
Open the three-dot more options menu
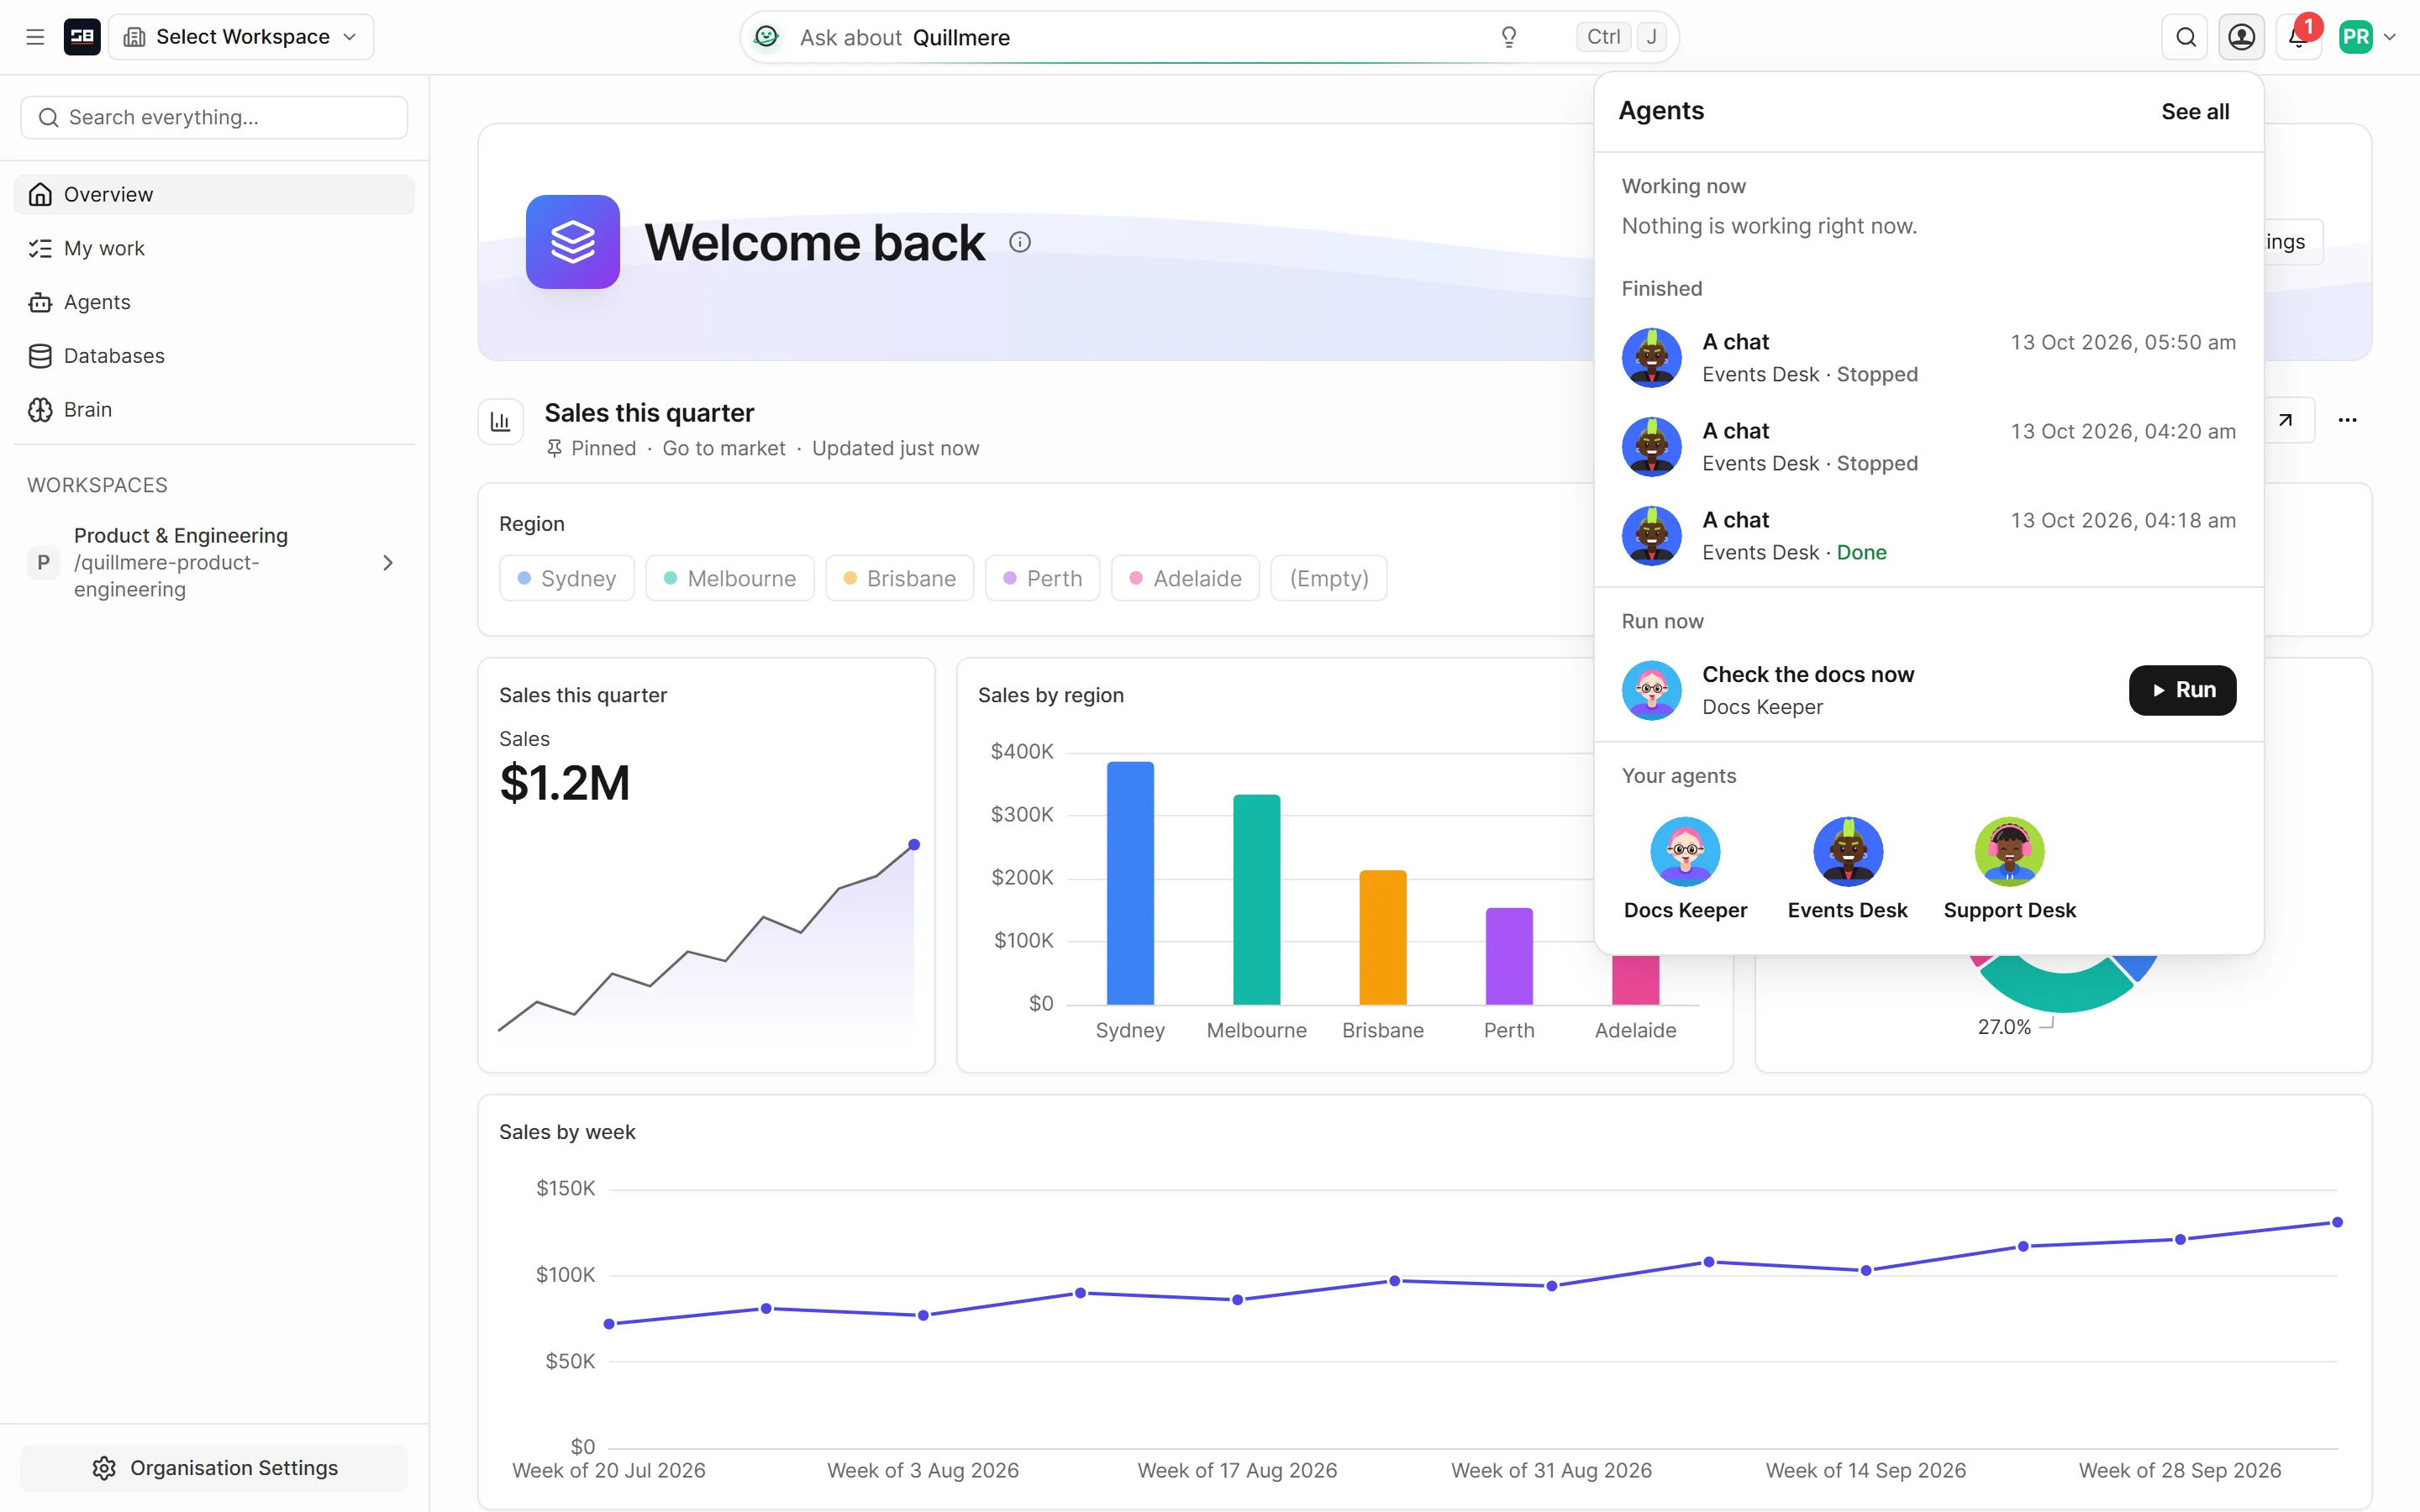(x=2348, y=420)
